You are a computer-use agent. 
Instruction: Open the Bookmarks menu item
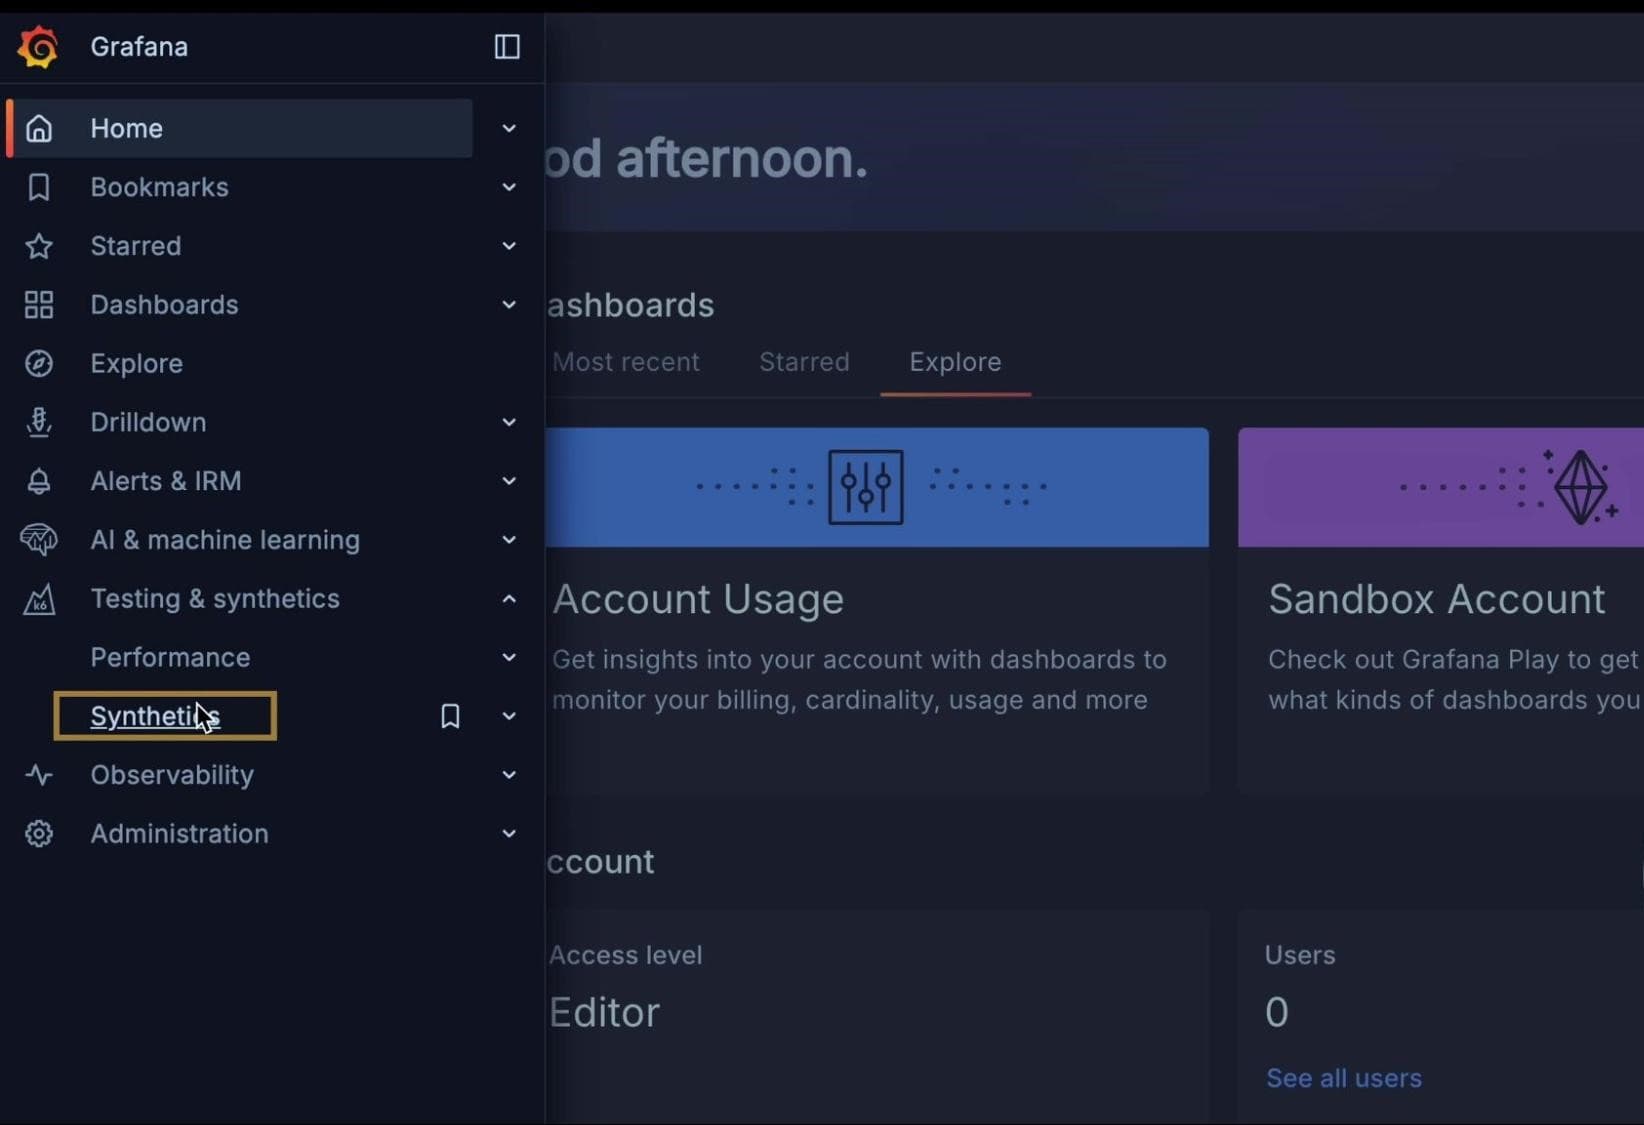tap(159, 187)
